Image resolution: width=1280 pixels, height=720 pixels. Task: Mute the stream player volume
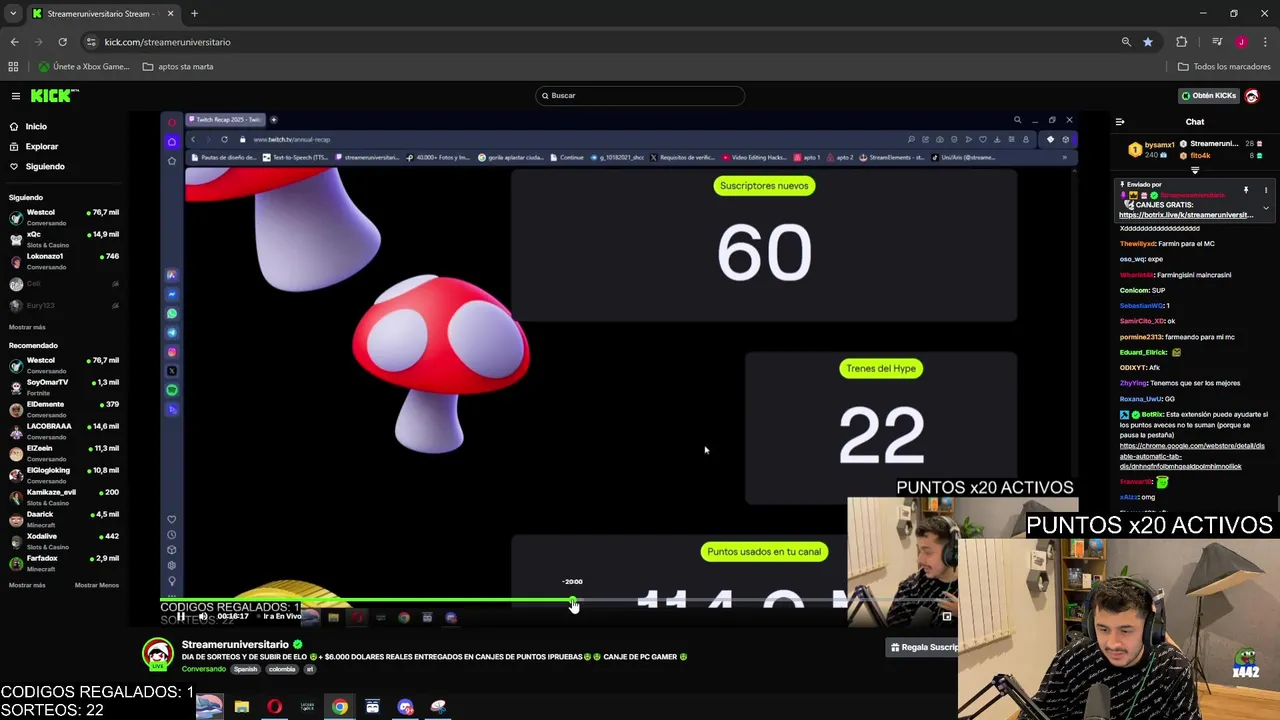pyautogui.click(x=203, y=617)
